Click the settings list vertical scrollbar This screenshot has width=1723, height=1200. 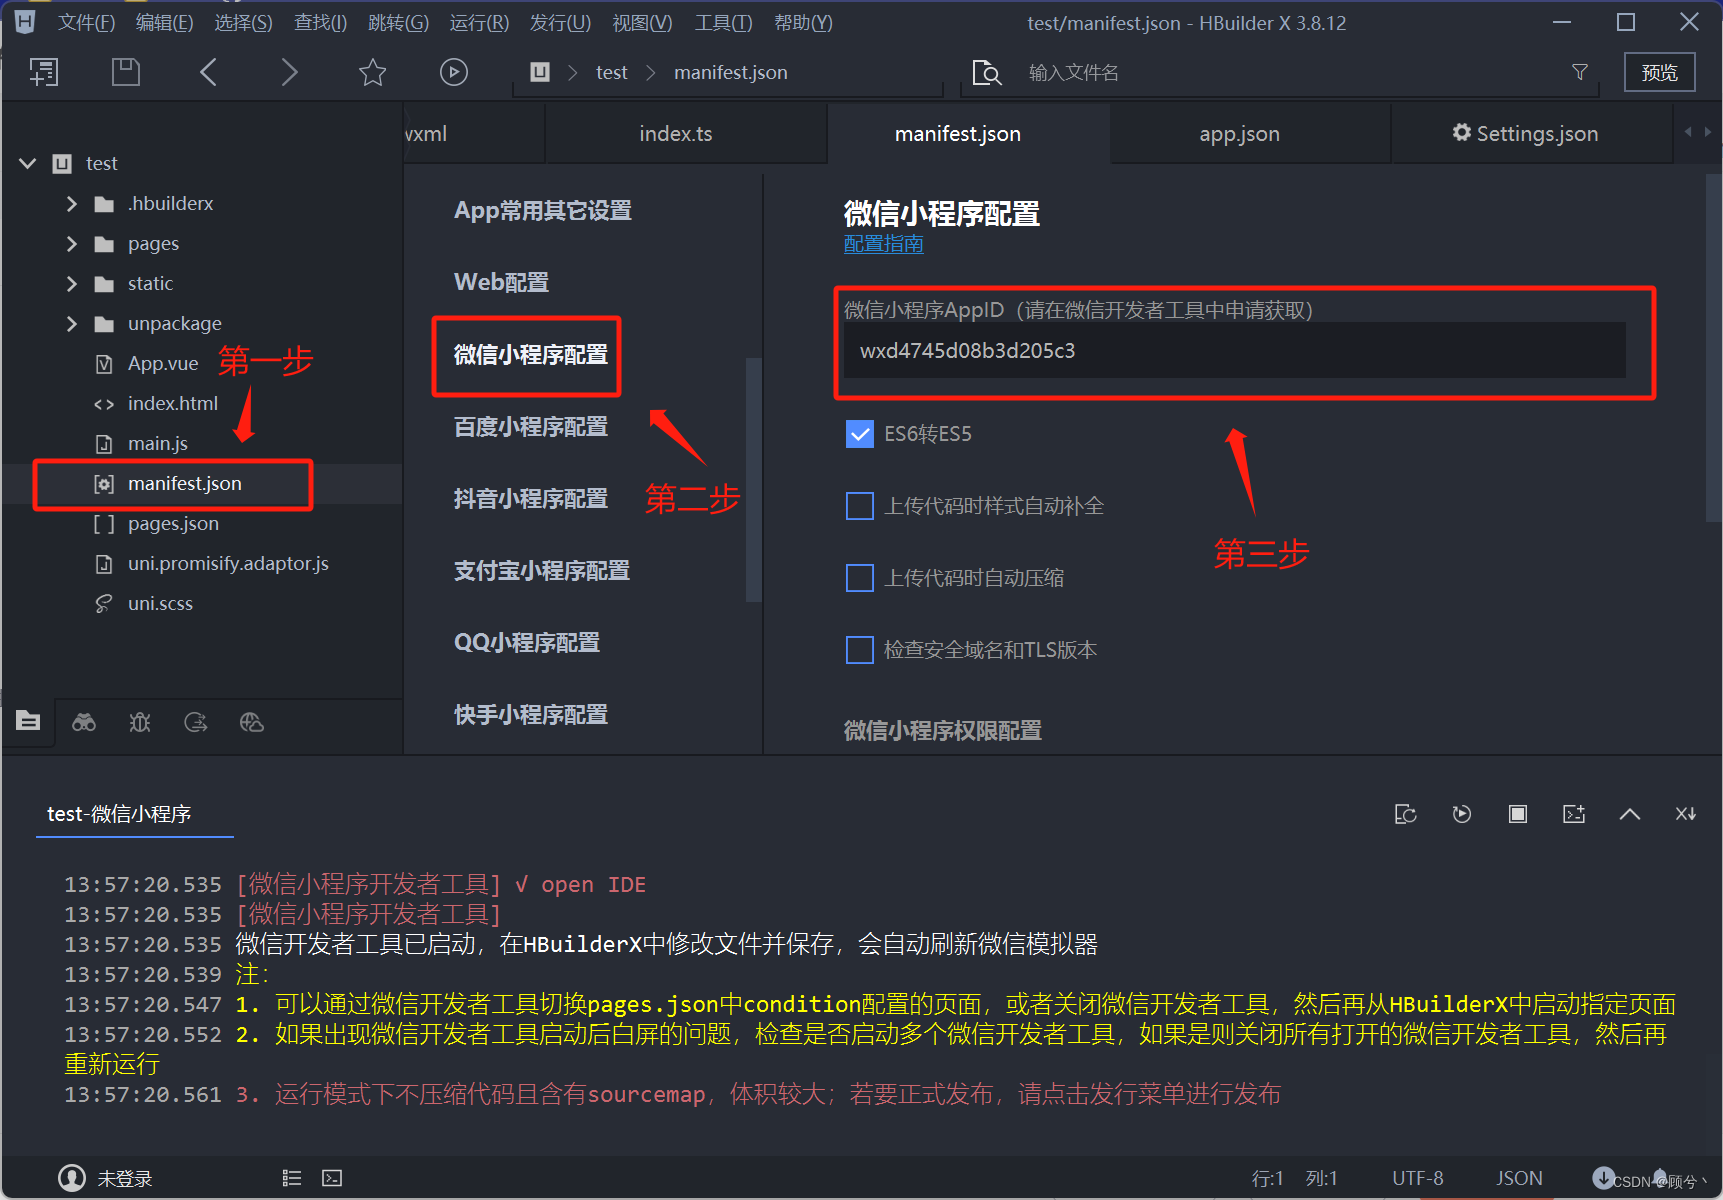click(753, 480)
